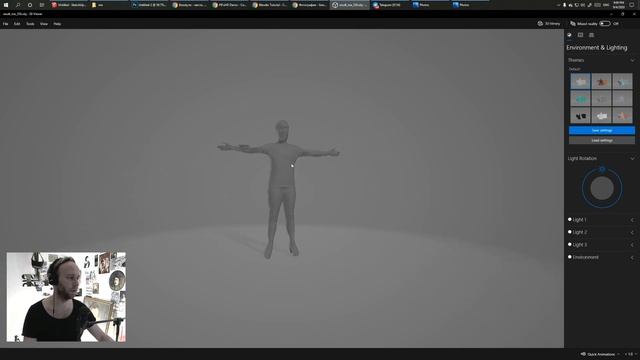The image size is (640, 360).
Task: Expand the Light 1 settings
Action: click(x=632, y=220)
